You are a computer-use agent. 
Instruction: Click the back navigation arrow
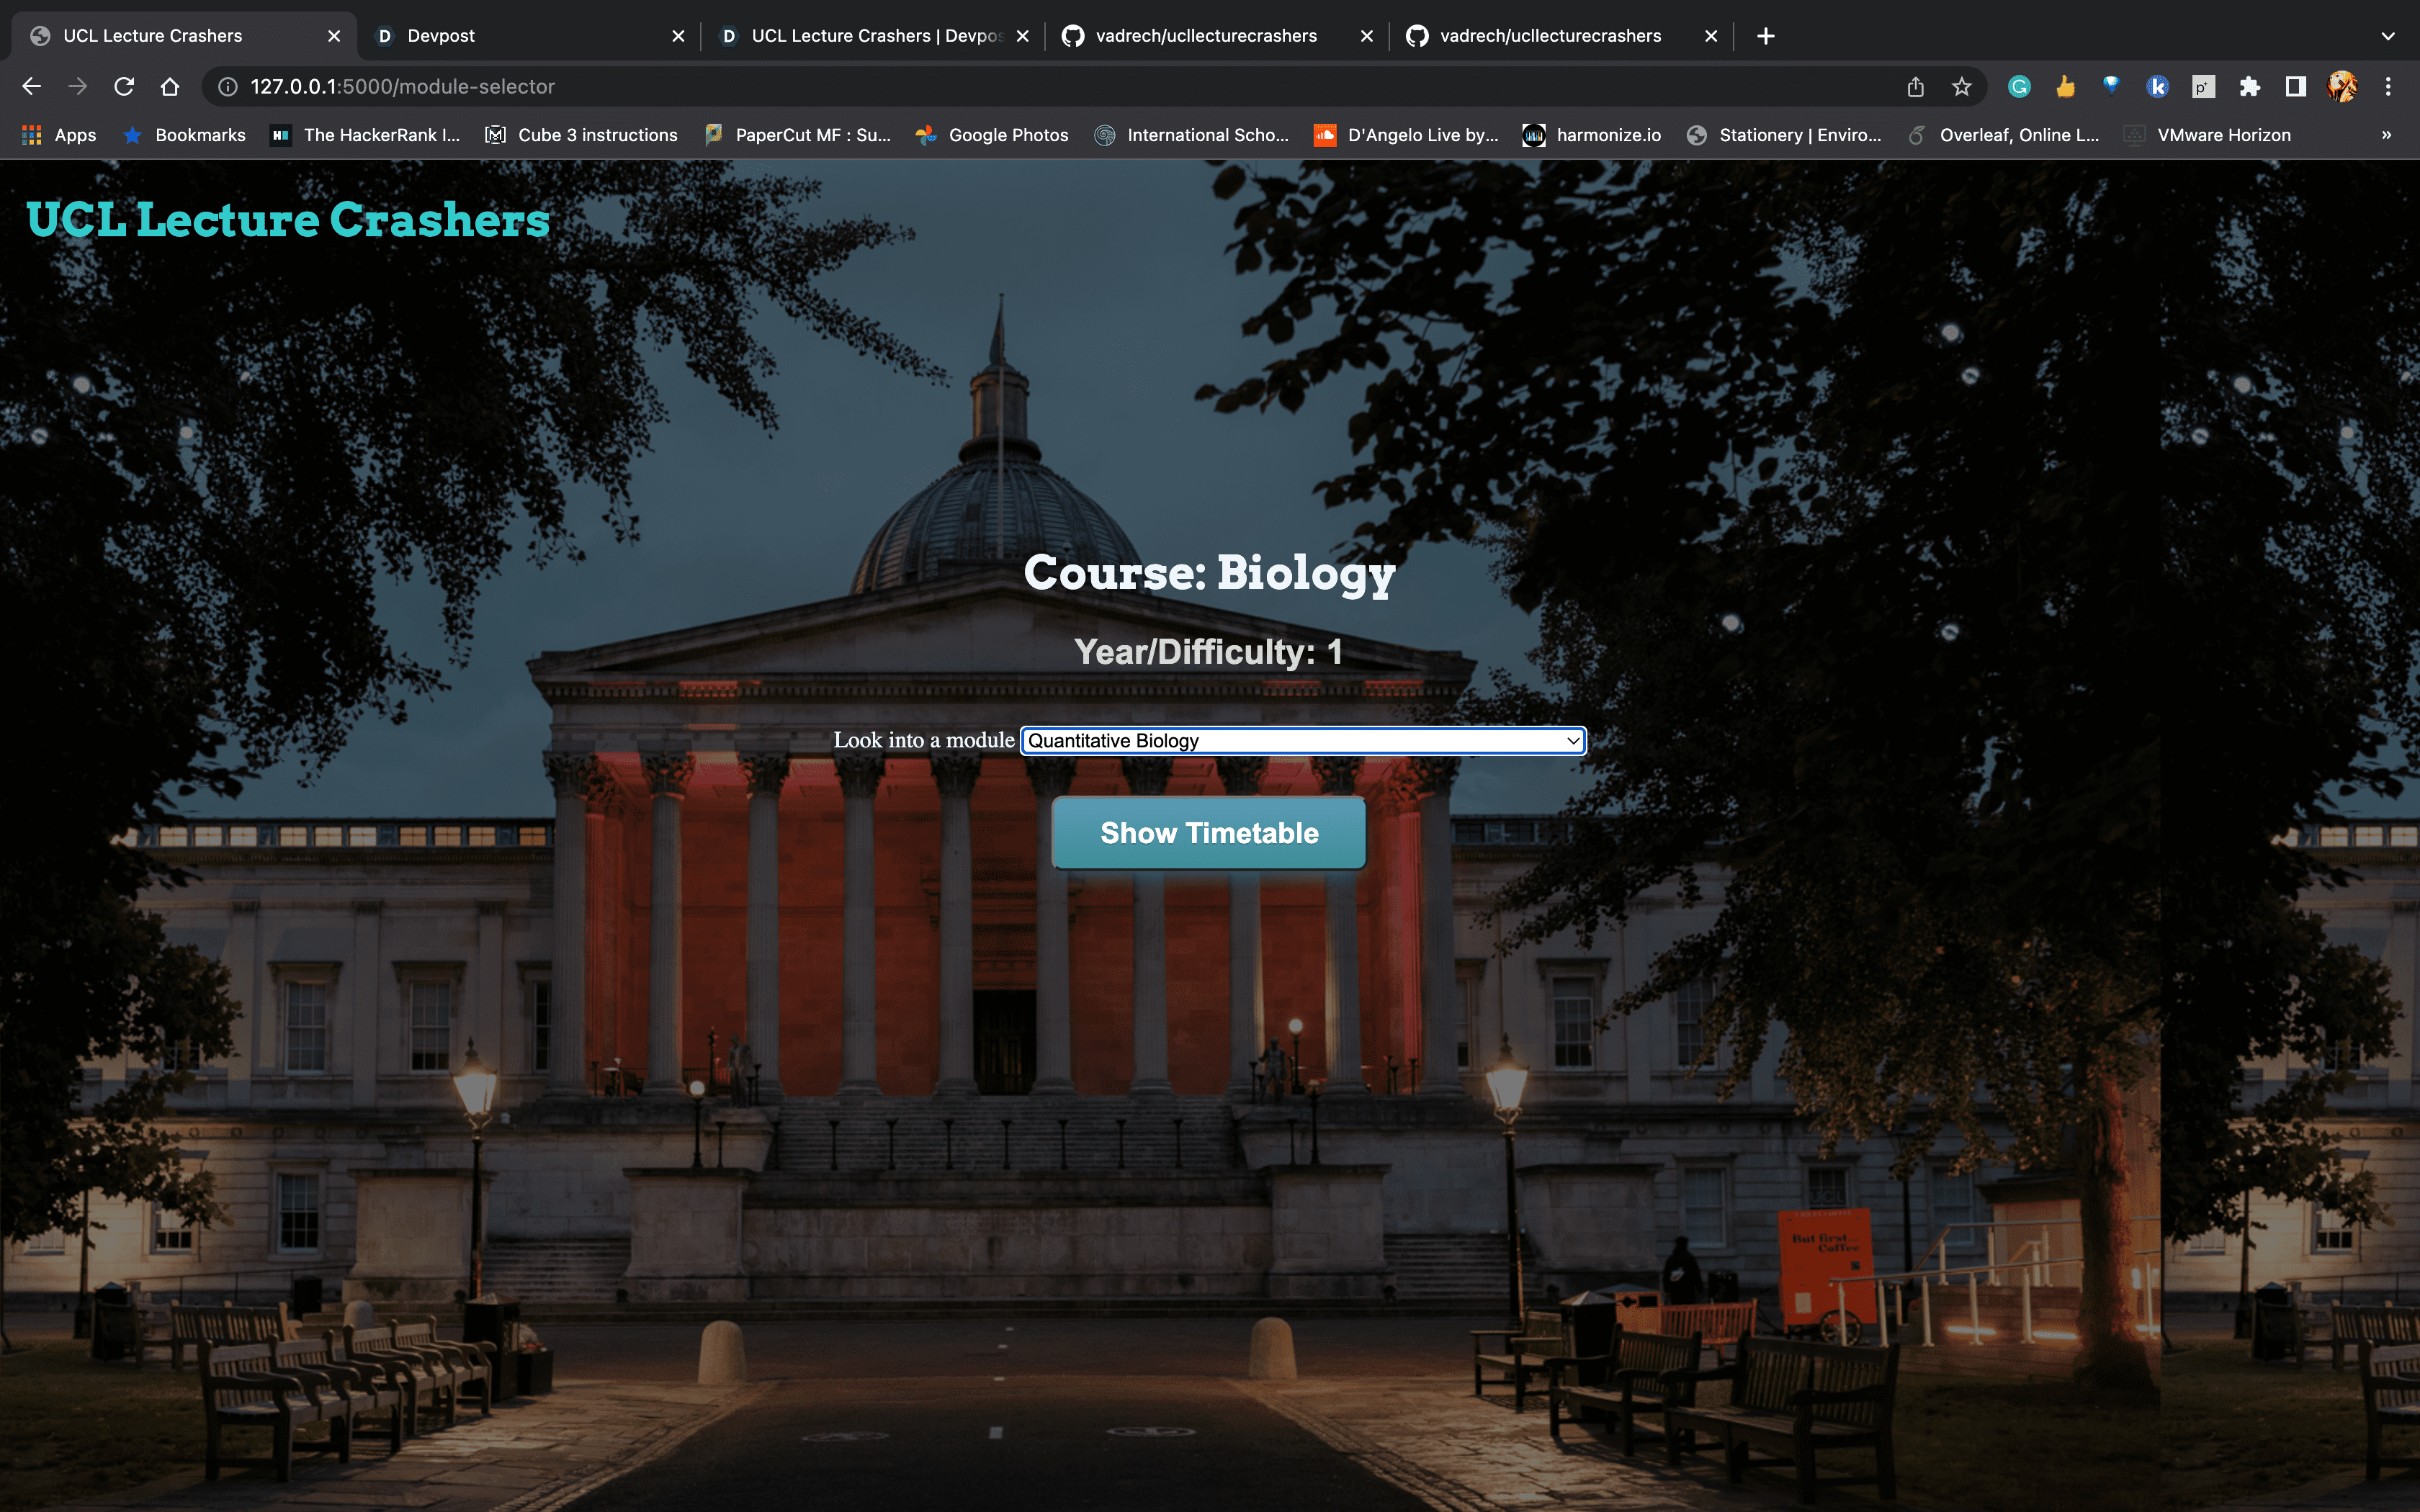tap(32, 87)
